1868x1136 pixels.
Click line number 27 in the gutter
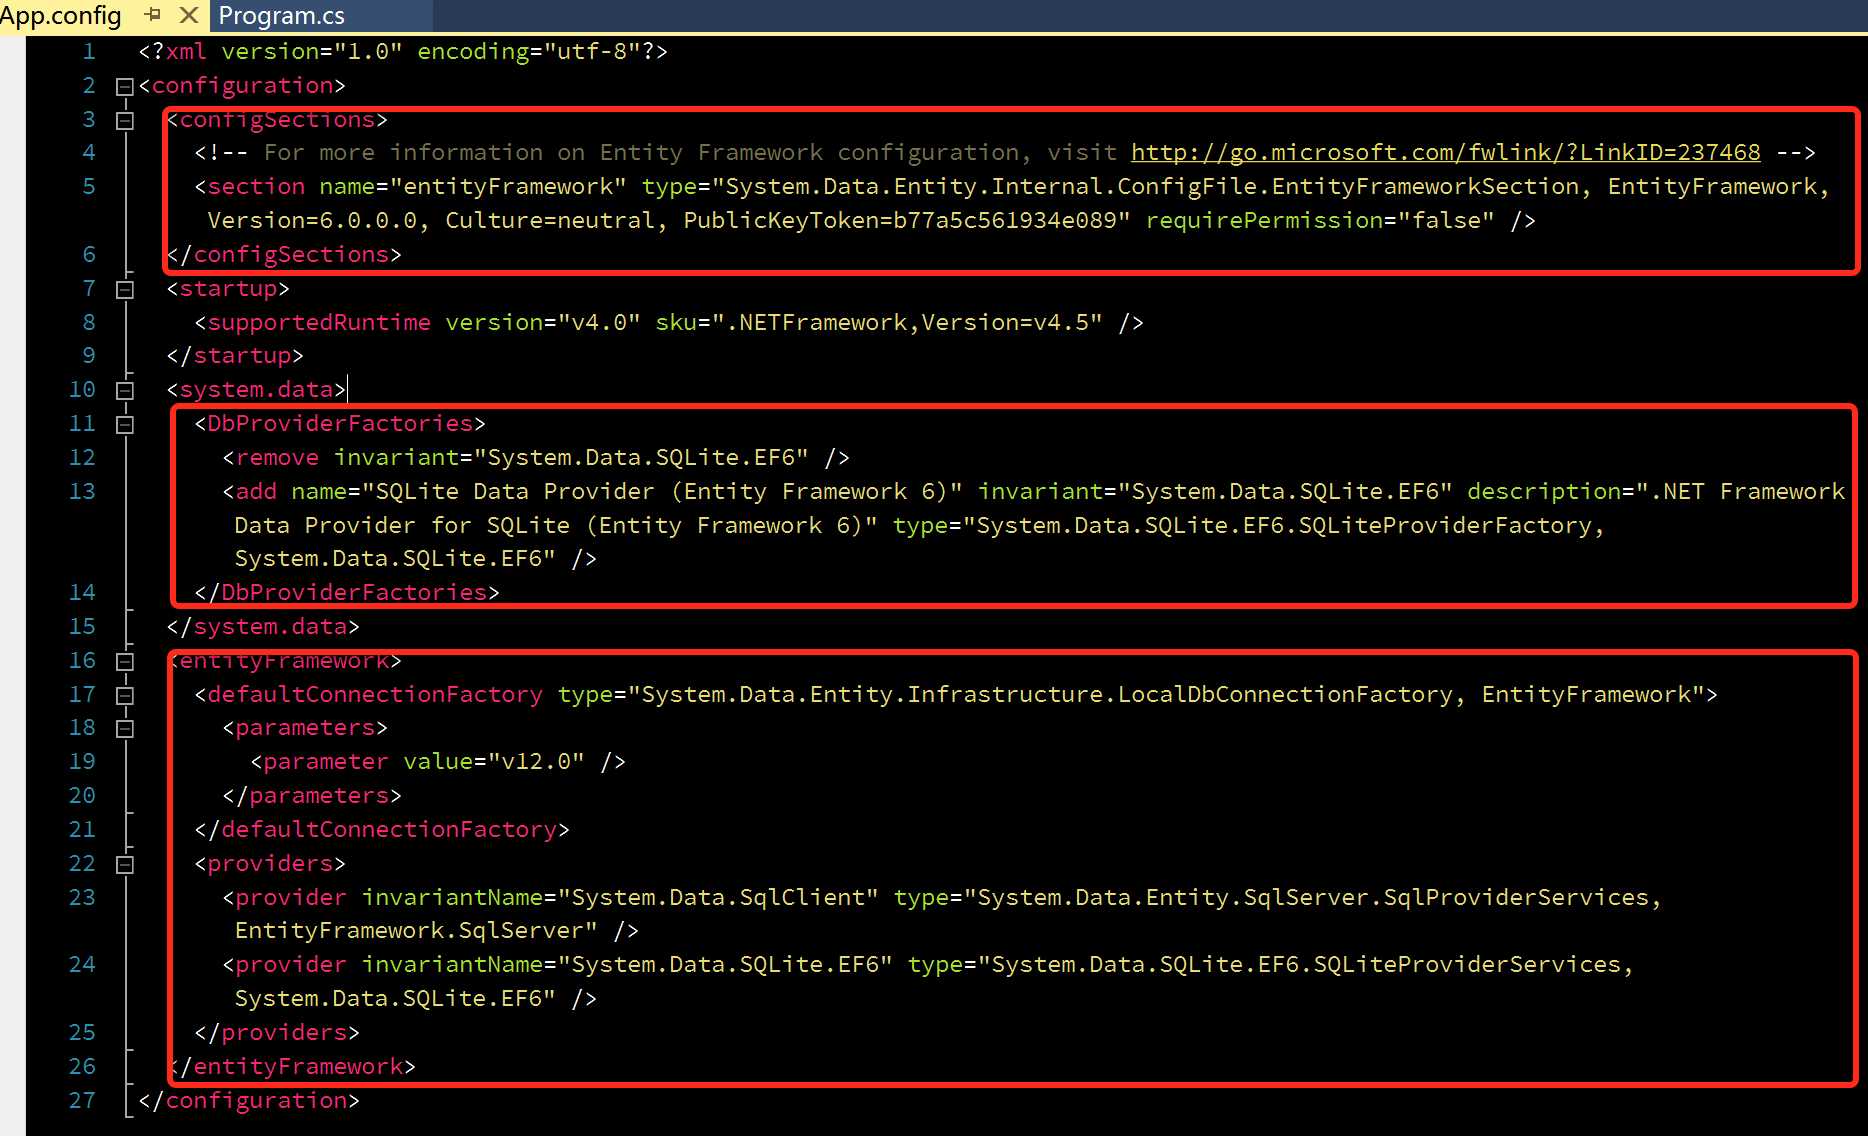(82, 1100)
